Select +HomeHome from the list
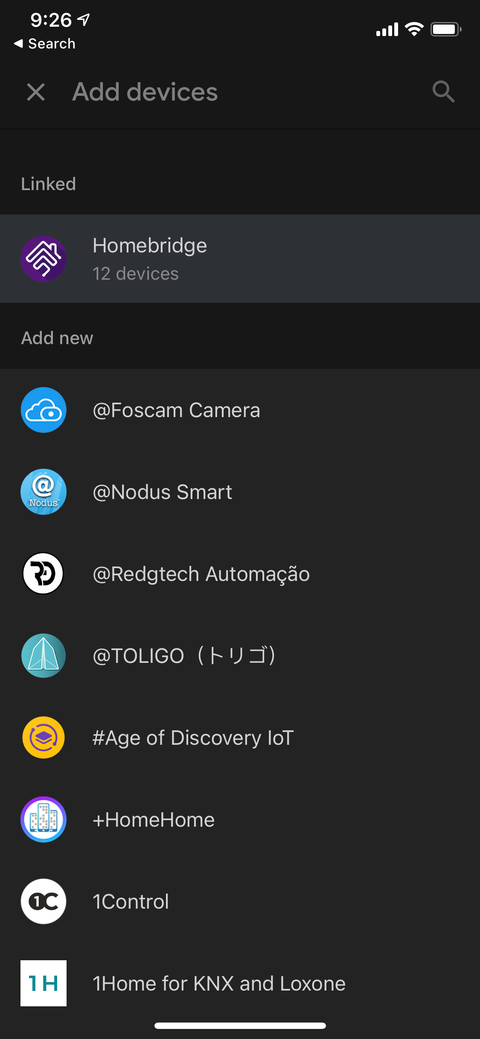Image resolution: width=480 pixels, height=1039 pixels. [x=240, y=820]
